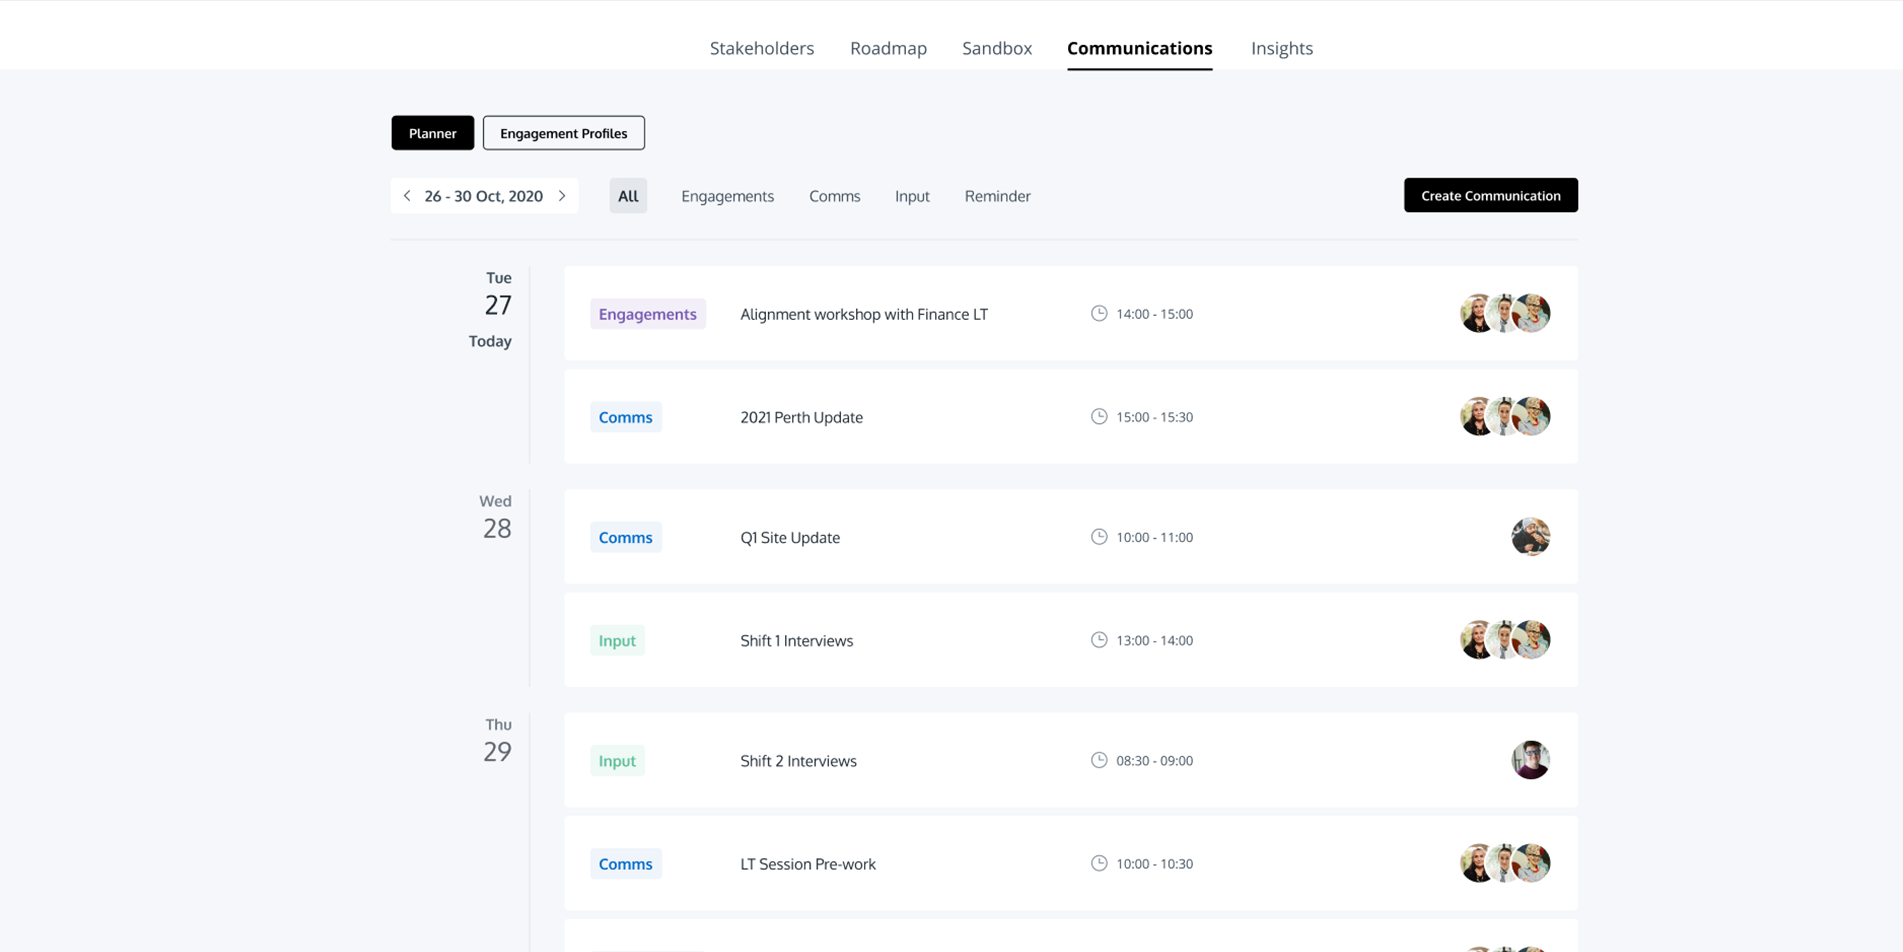Click the clock icon for LT Session Pre-work
This screenshot has height=952, width=1903.
(x=1098, y=863)
